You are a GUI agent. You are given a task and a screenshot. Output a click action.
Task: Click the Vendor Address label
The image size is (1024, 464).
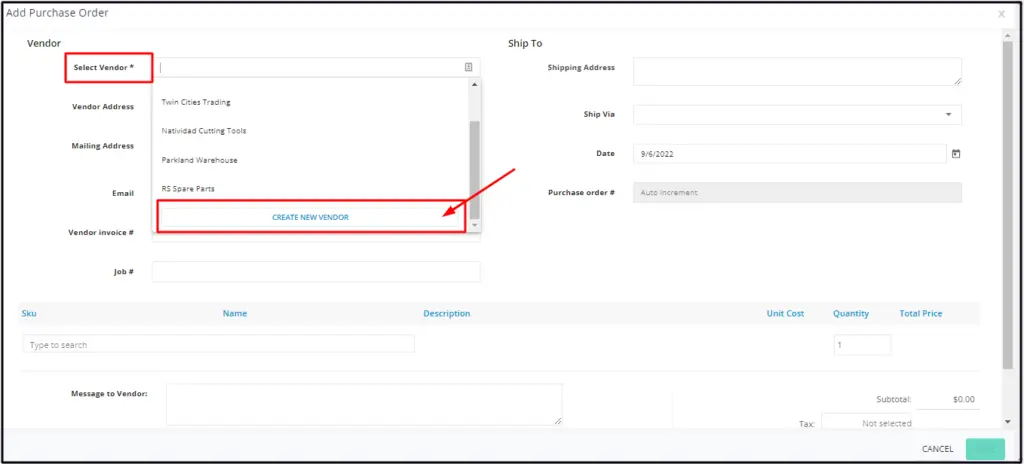tap(103, 107)
